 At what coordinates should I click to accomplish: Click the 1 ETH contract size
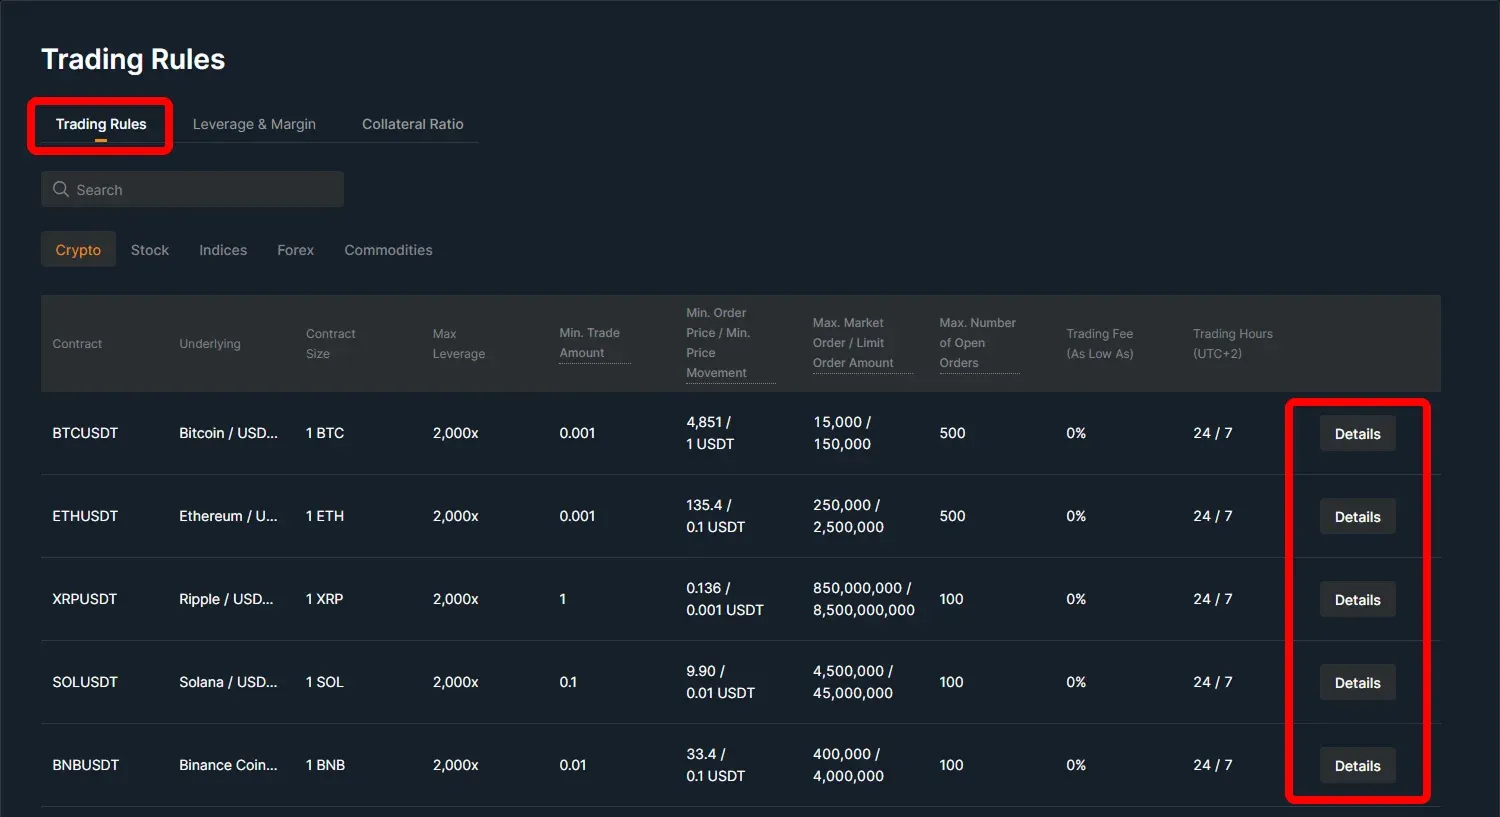coord(325,516)
